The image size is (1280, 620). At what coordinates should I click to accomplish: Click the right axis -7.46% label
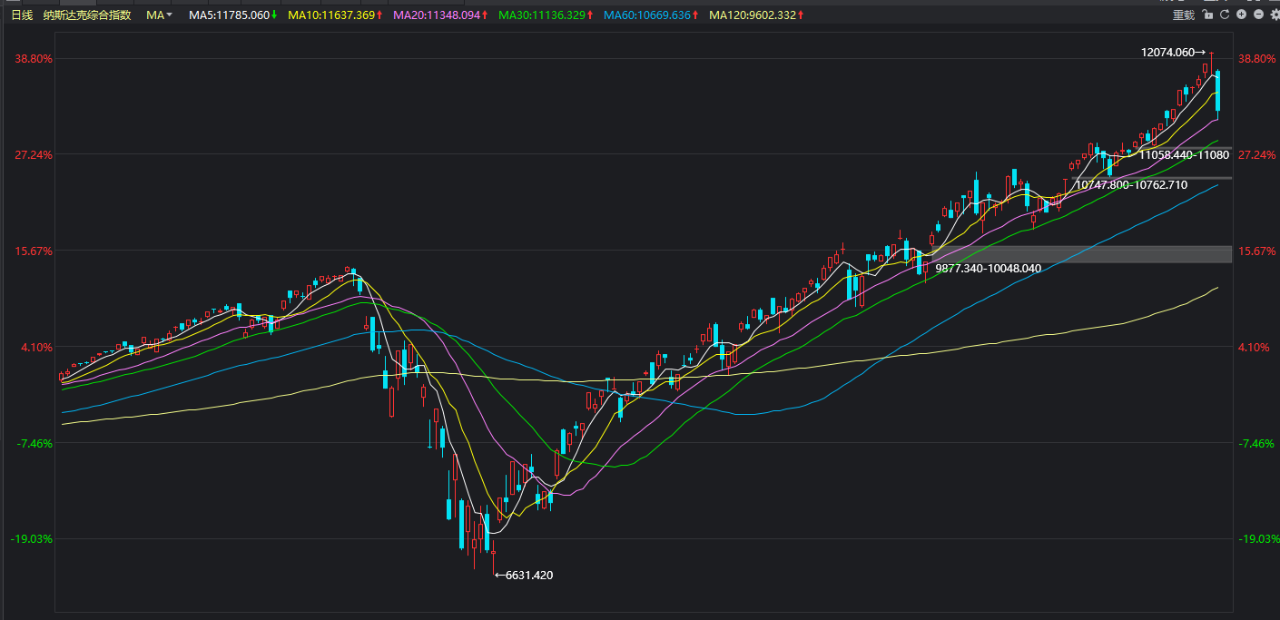[x=1256, y=443]
